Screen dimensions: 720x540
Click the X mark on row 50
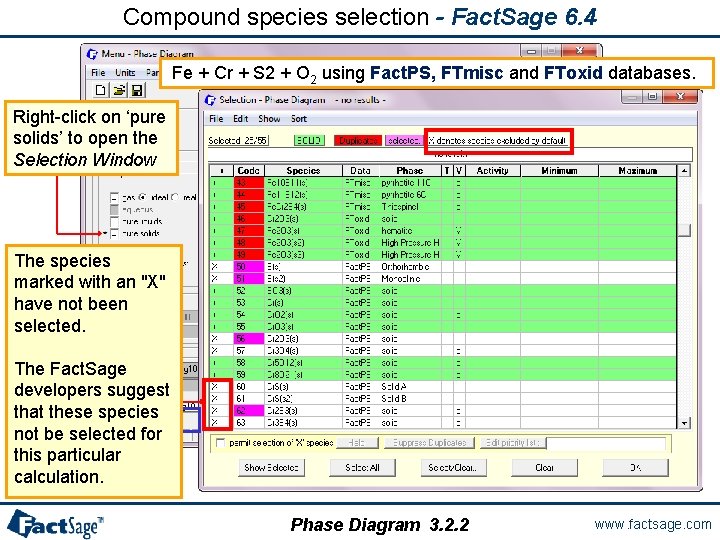214,267
